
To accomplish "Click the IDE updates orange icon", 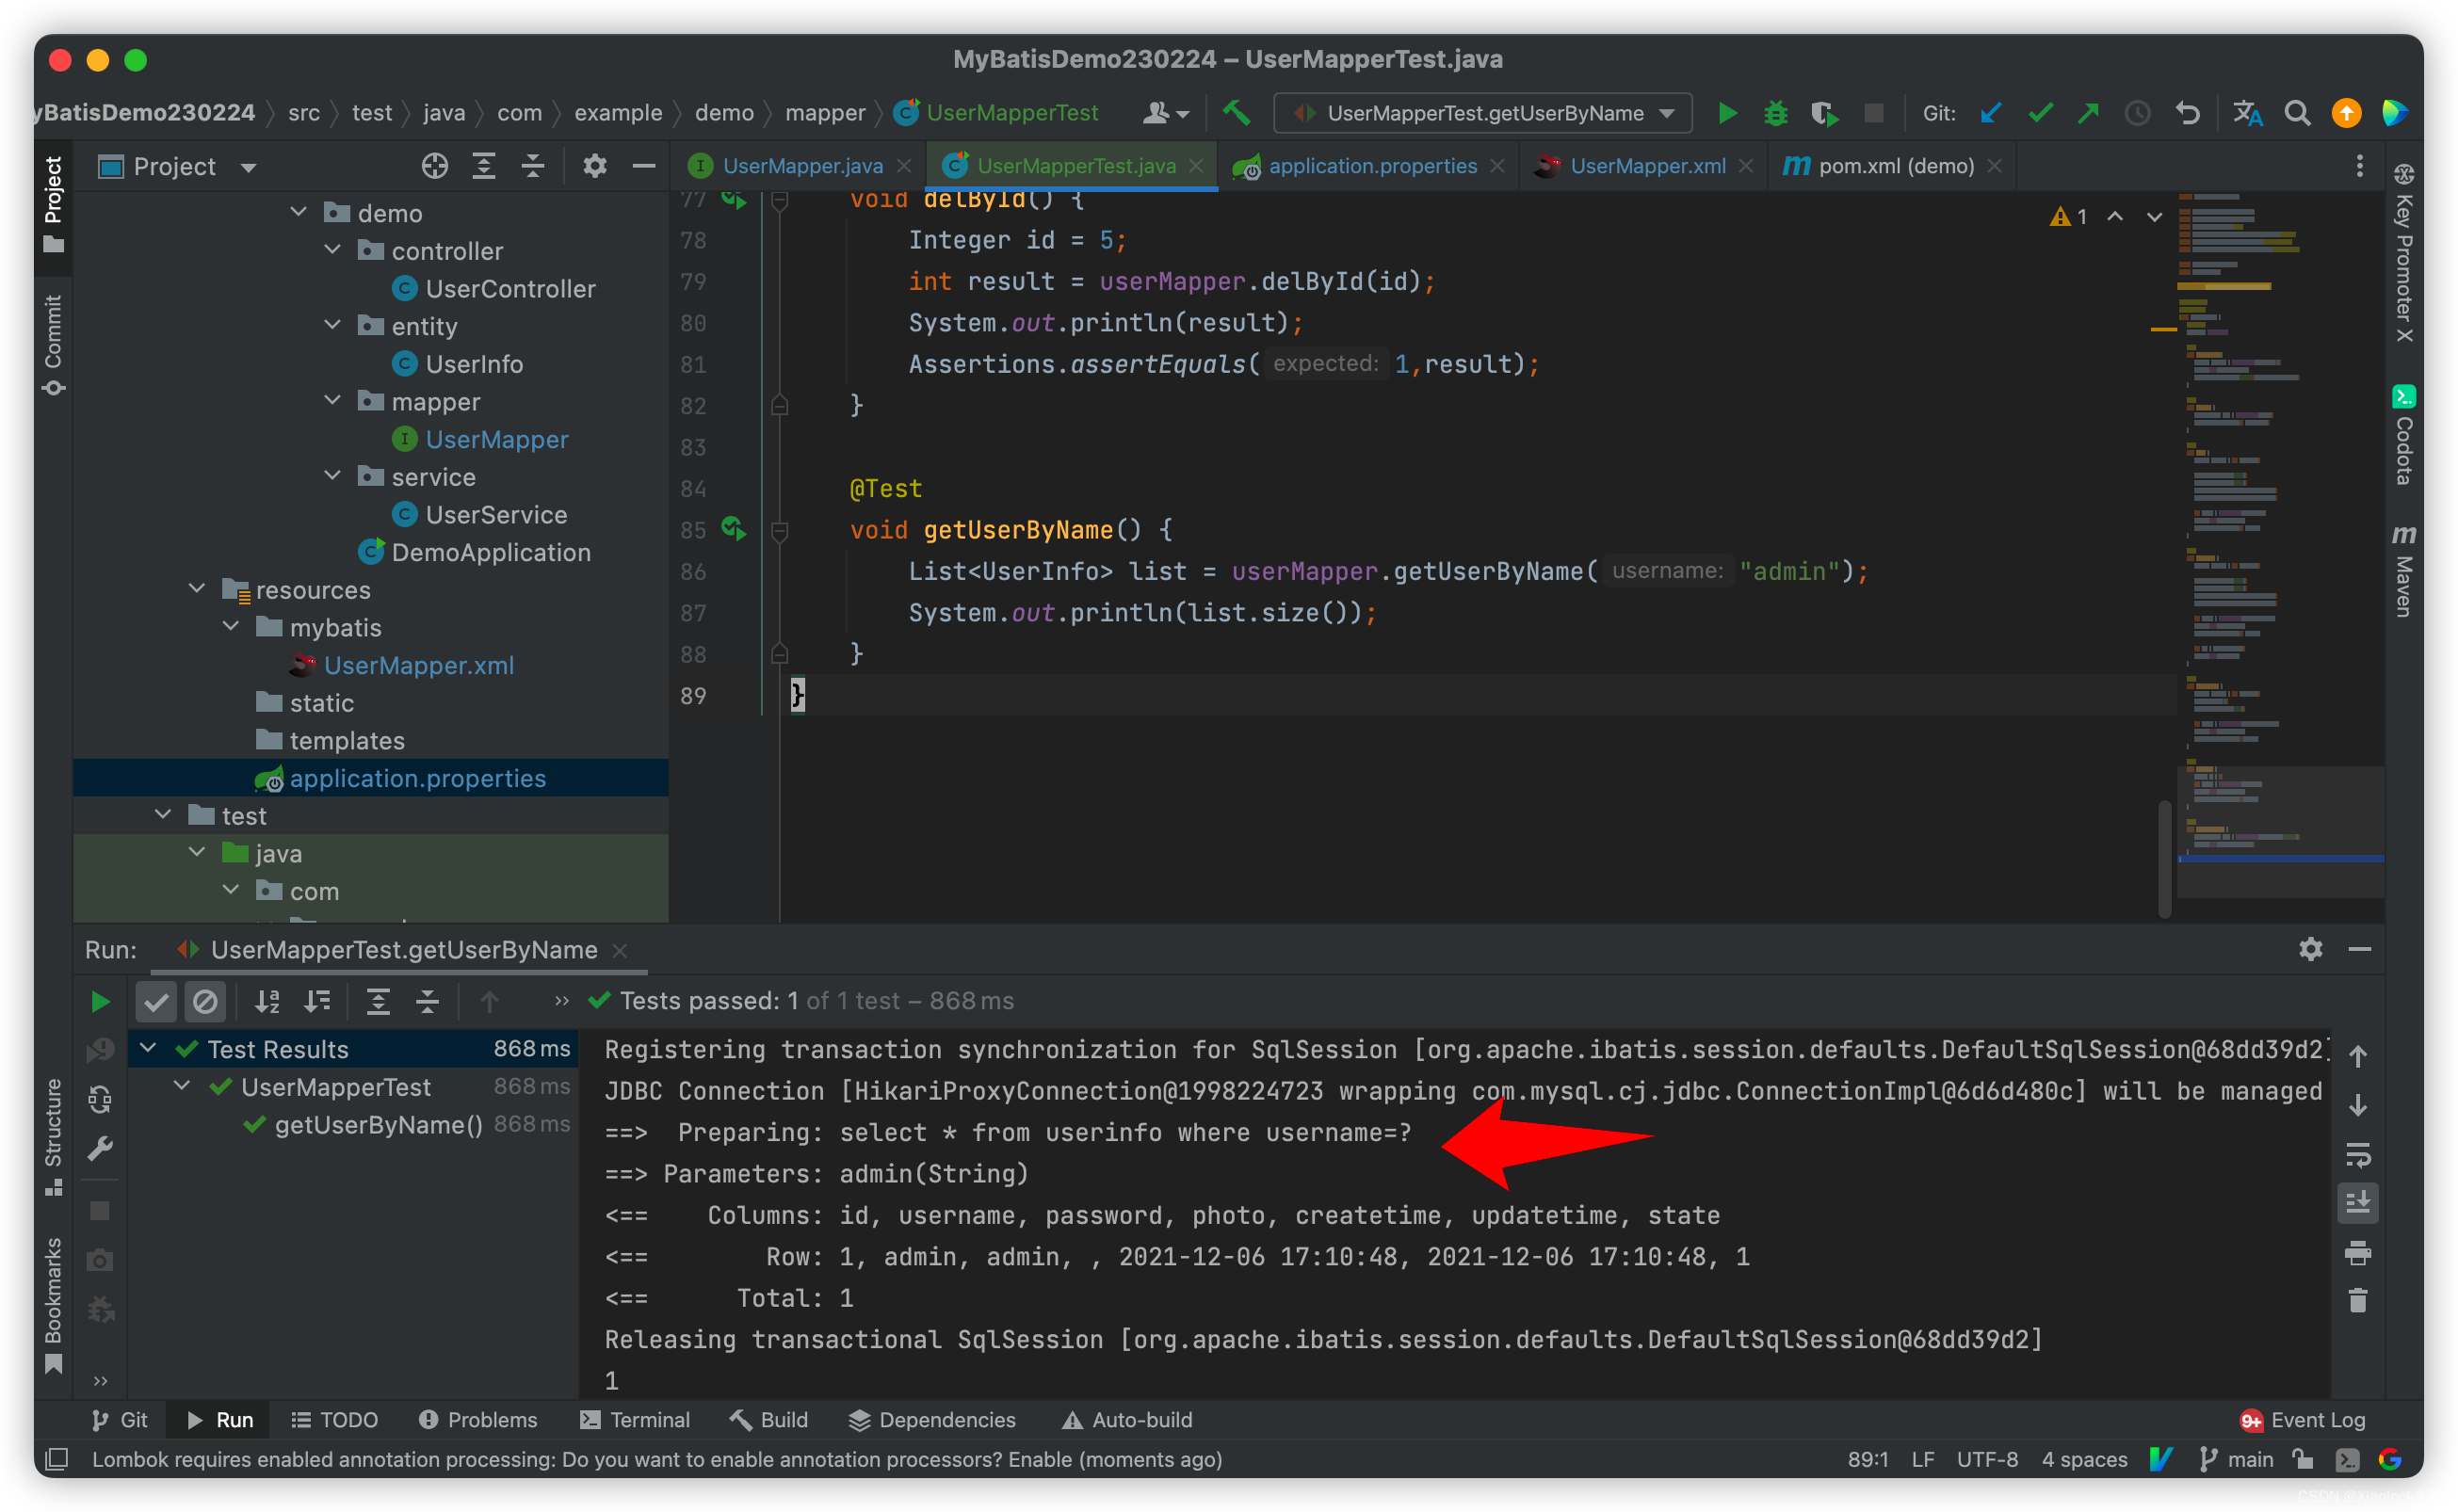I will 2346,113.
